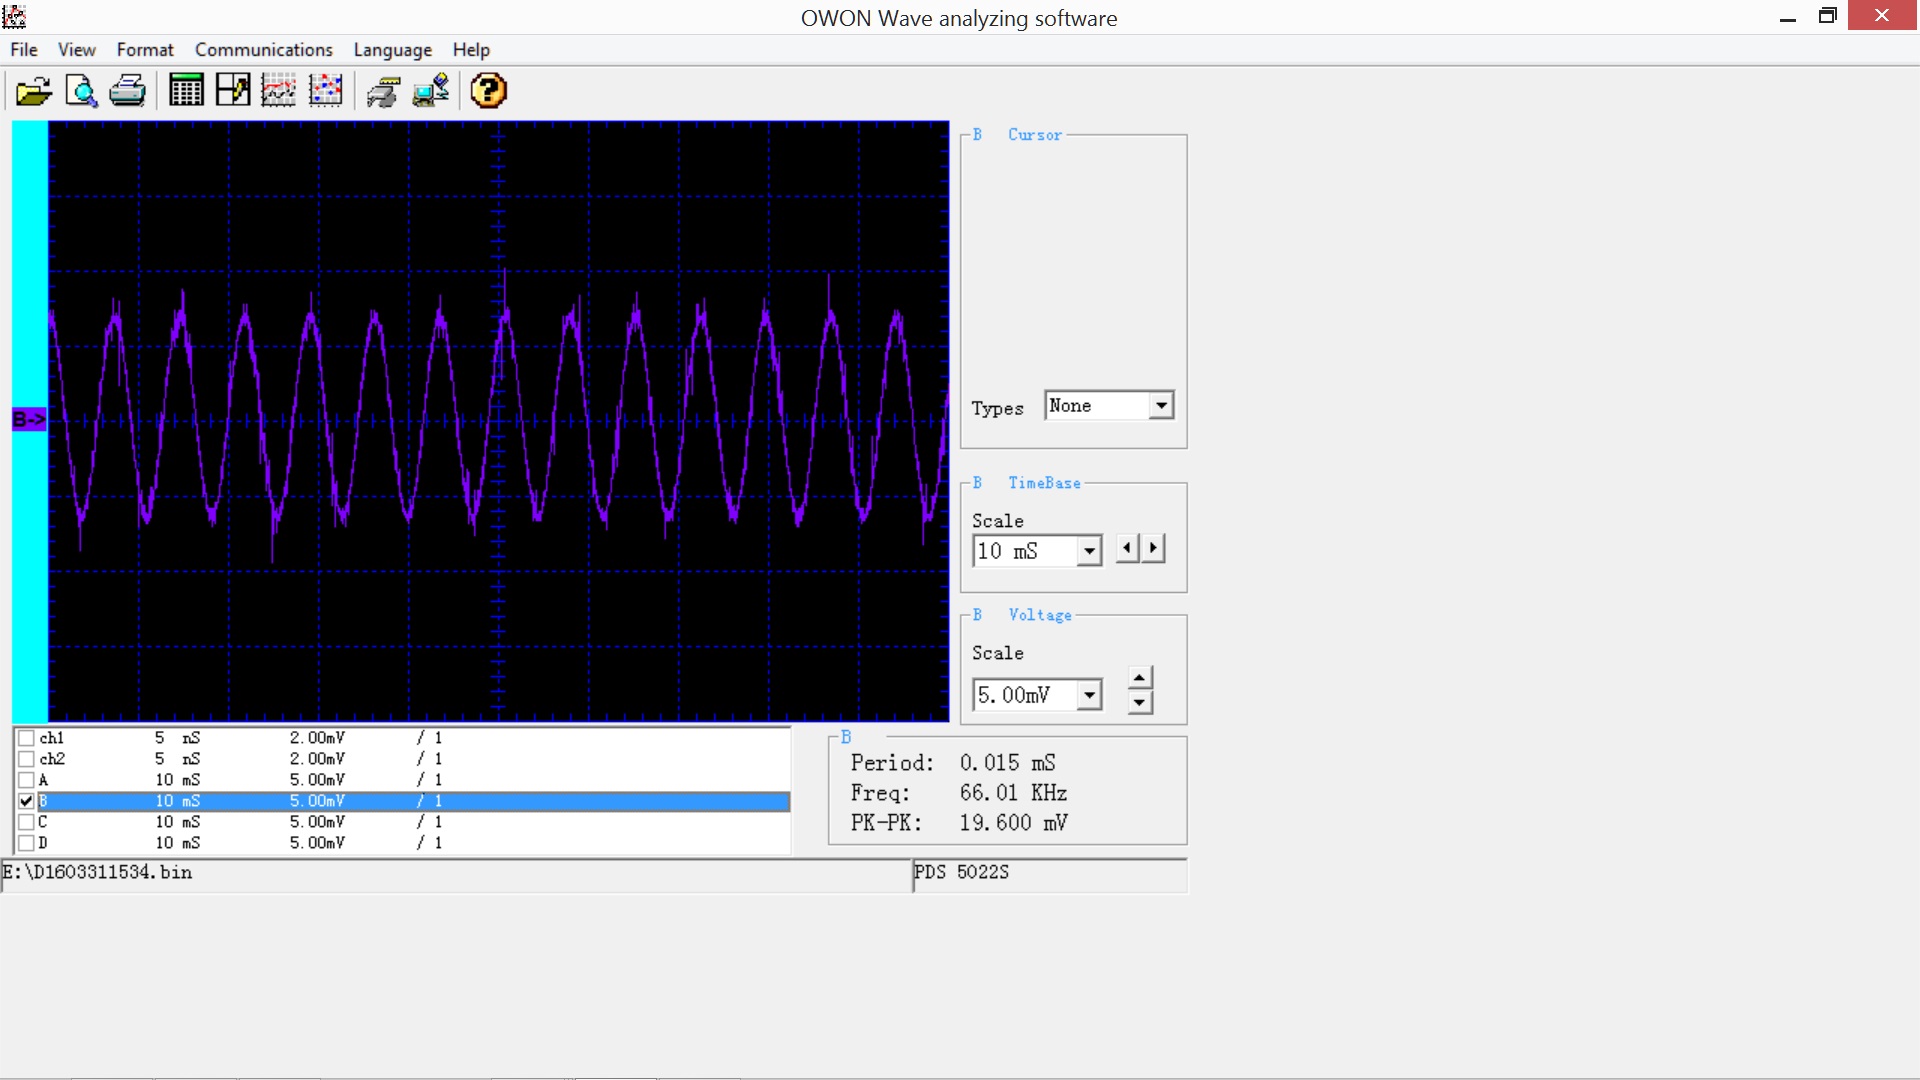Select the ch1 row 5 nS
Image resolution: width=1920 pixels, height=1080 pixels.
click(403, 738)
